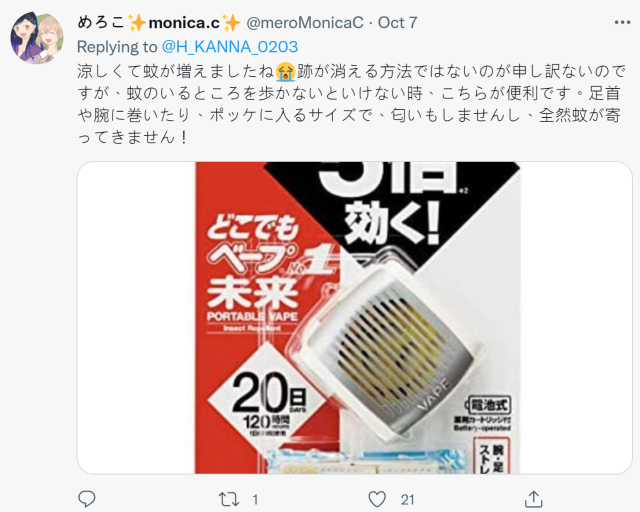Viewport: 640px width, 512px height.
Task: Click the 効く! black banner in image
Action: point(392,223)
